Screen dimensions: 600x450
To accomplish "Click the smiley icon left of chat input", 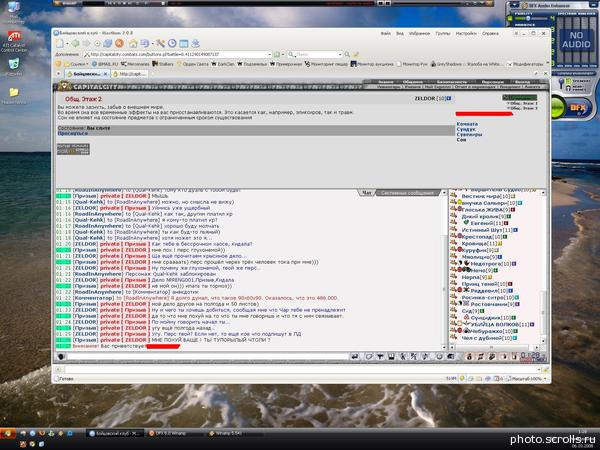I will tap(61, 357).
